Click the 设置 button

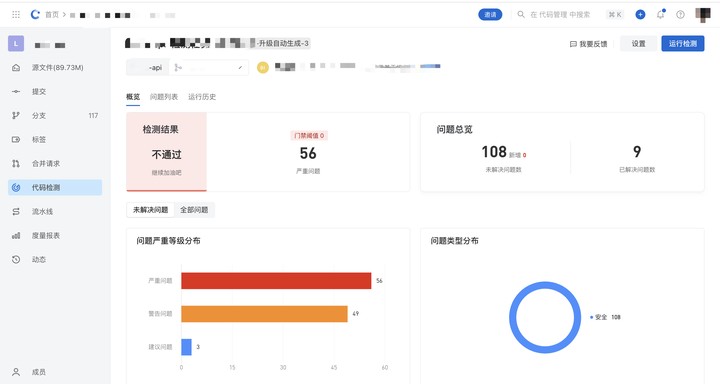[x=638, y=44]
